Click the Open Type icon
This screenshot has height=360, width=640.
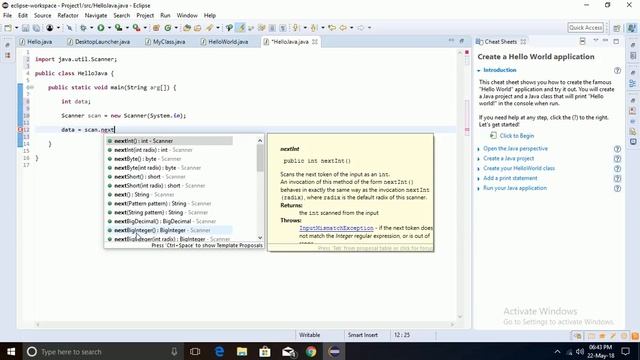pos(187,28)
